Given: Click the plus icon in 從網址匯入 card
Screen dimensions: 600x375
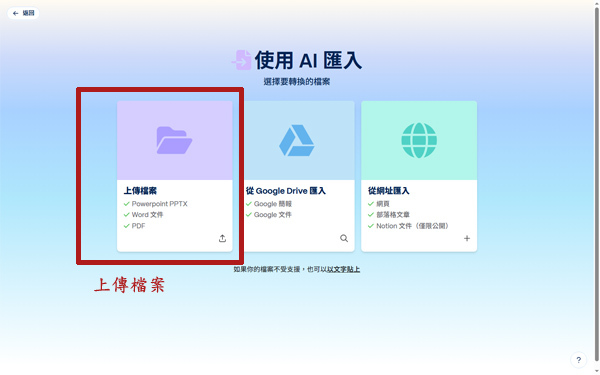Looking at the screenshot, I should tap(467, 238).
